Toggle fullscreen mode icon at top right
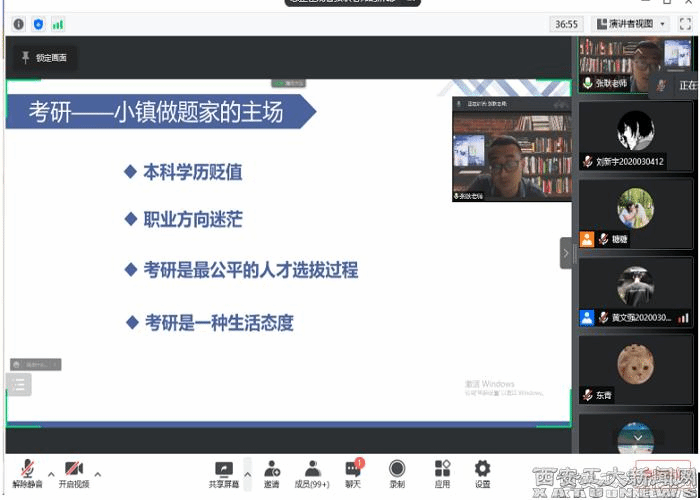Image resolution: width=700 pixels, height=500 pixels. click(x=685, y=24)
